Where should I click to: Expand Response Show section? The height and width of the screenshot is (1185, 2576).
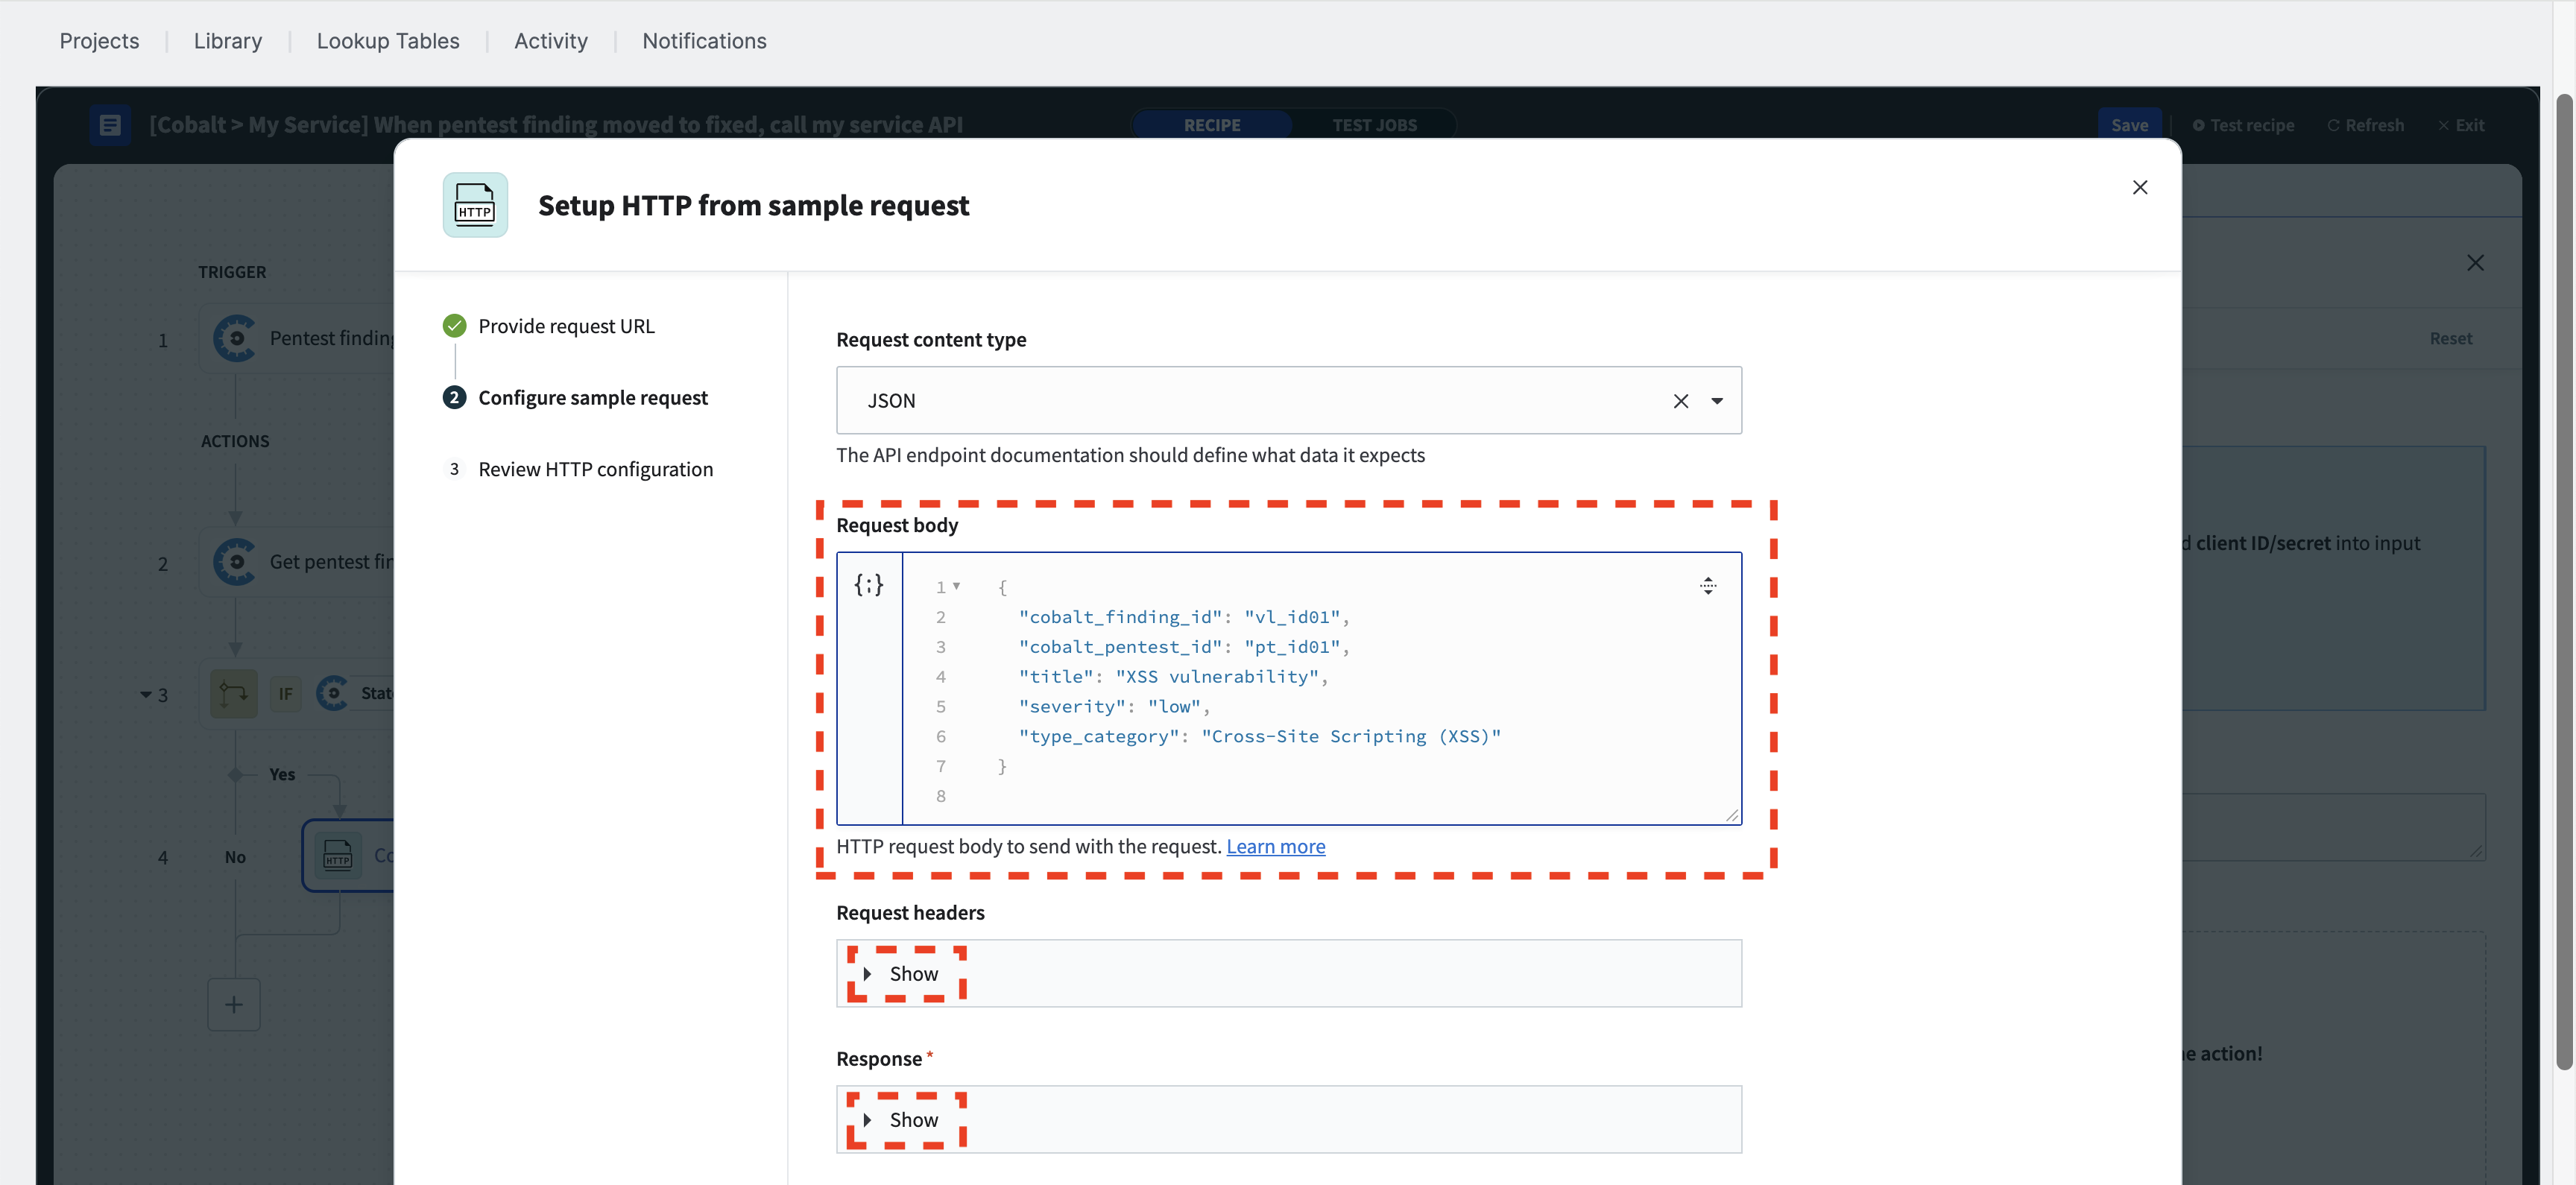point(903,1119)
